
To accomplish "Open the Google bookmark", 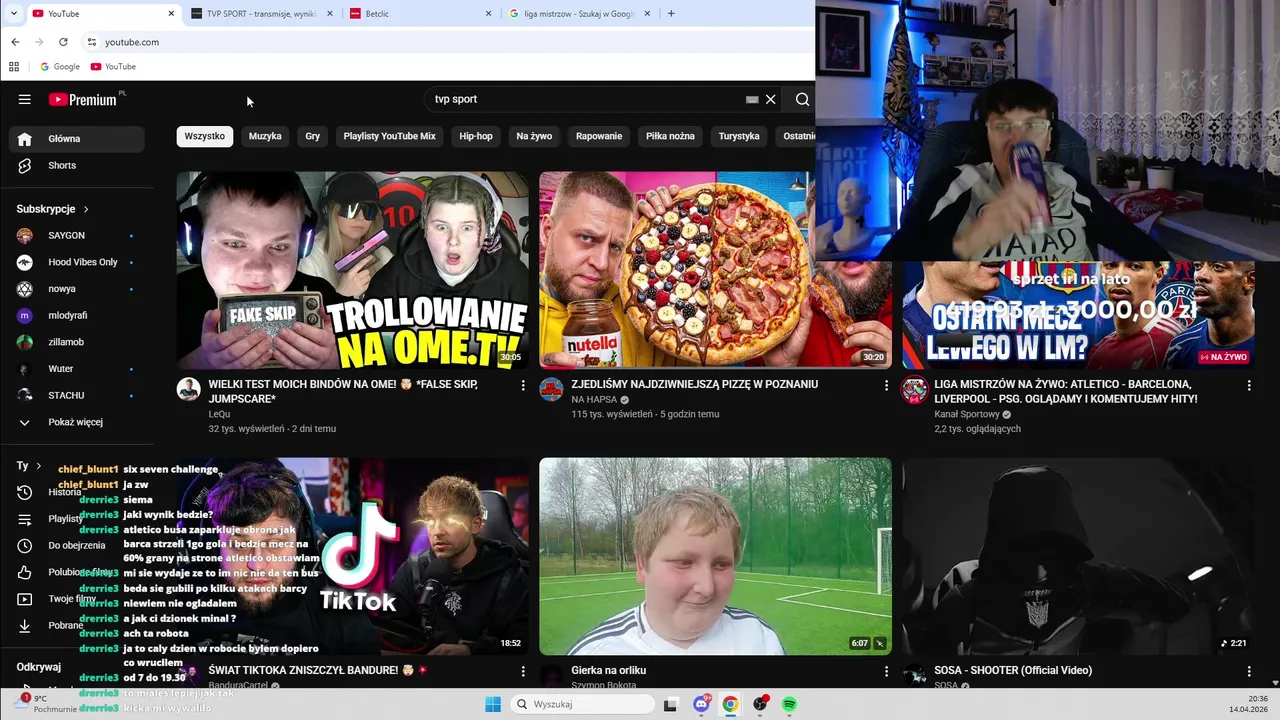I will (x=59, y=66).
